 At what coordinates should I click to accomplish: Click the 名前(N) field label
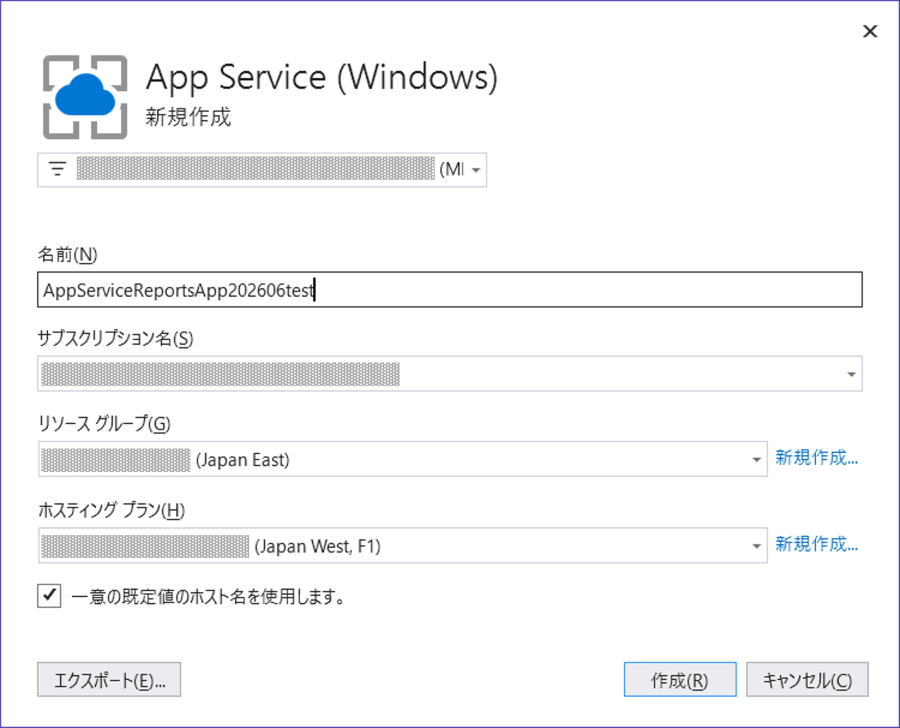[68, 254]
